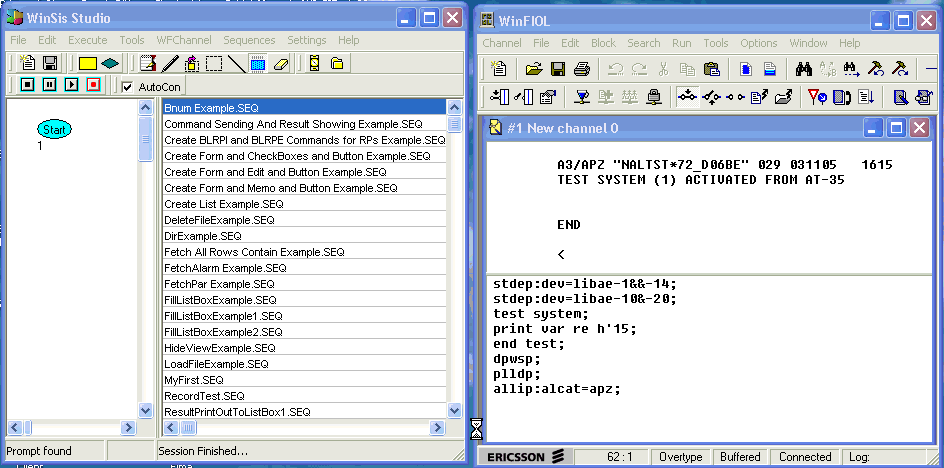Click the yellow folder icon in WinSis toolbar
Viewport: 944px width, 468px height.
[x=337, y=63]
